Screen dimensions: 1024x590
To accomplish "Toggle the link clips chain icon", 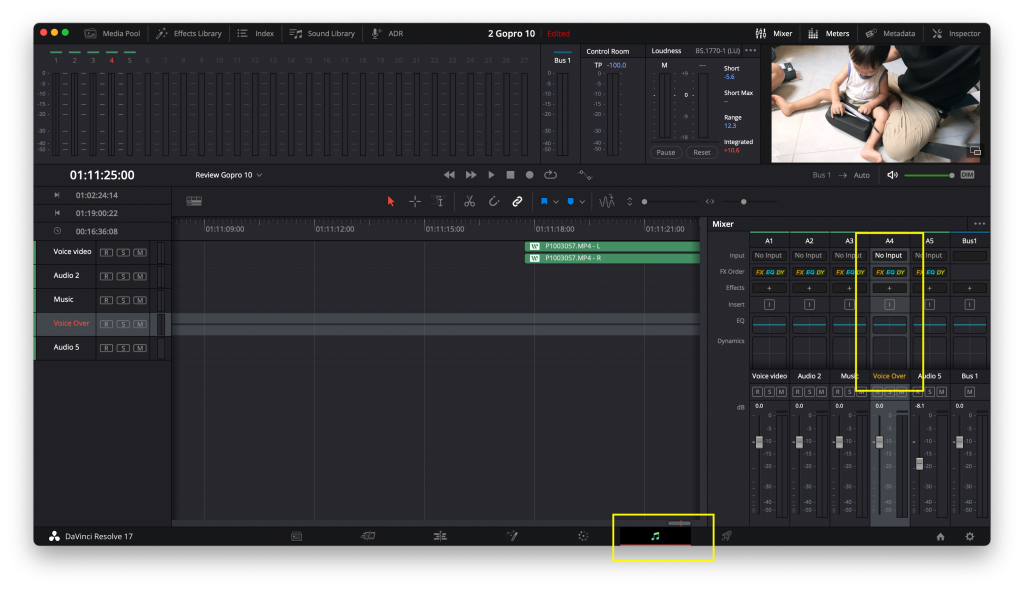I will coord(517,201).
